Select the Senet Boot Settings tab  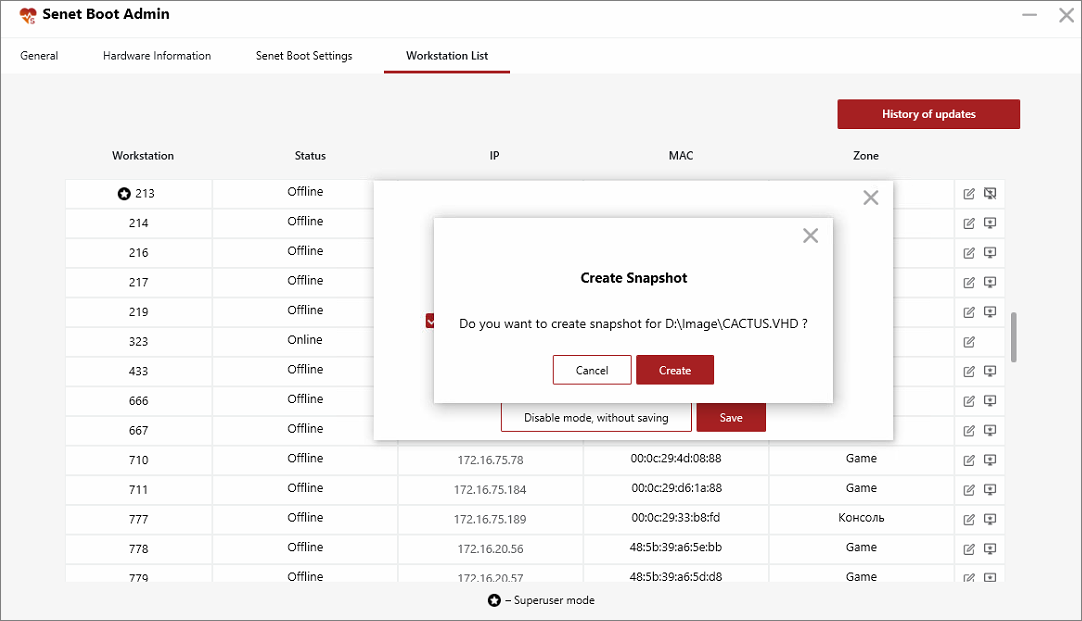pyautogui.click(x=304, y=56)
